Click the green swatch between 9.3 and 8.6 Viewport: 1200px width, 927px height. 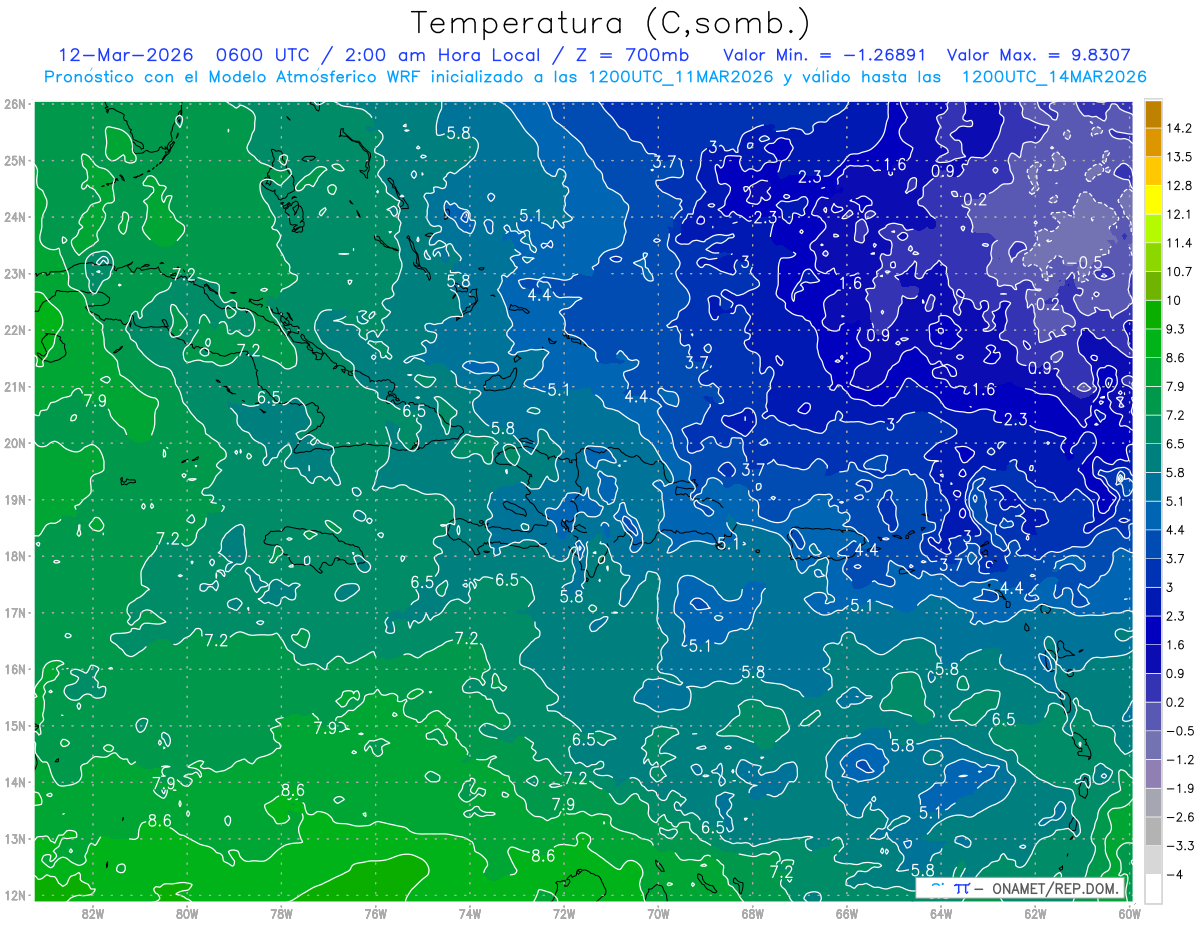[1153, 343]
